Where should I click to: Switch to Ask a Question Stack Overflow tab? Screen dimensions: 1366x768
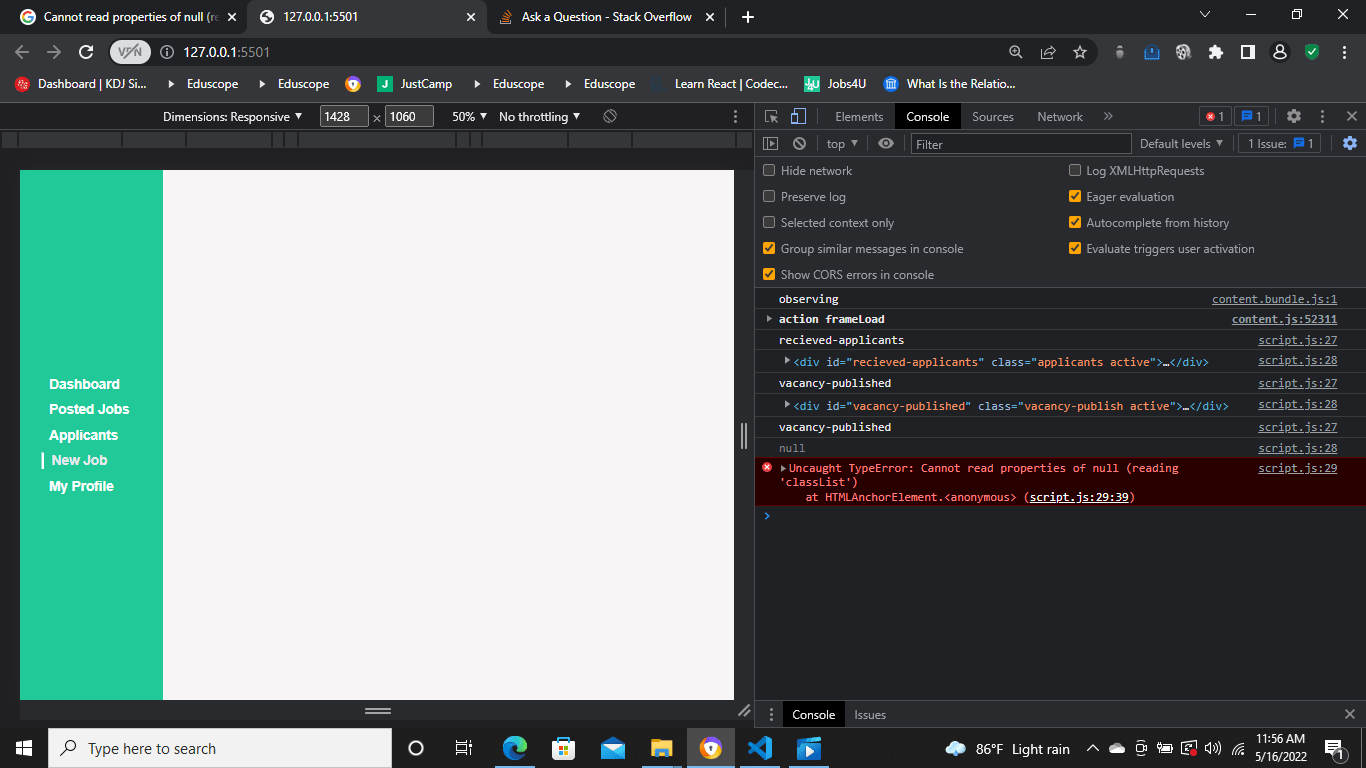607,17
